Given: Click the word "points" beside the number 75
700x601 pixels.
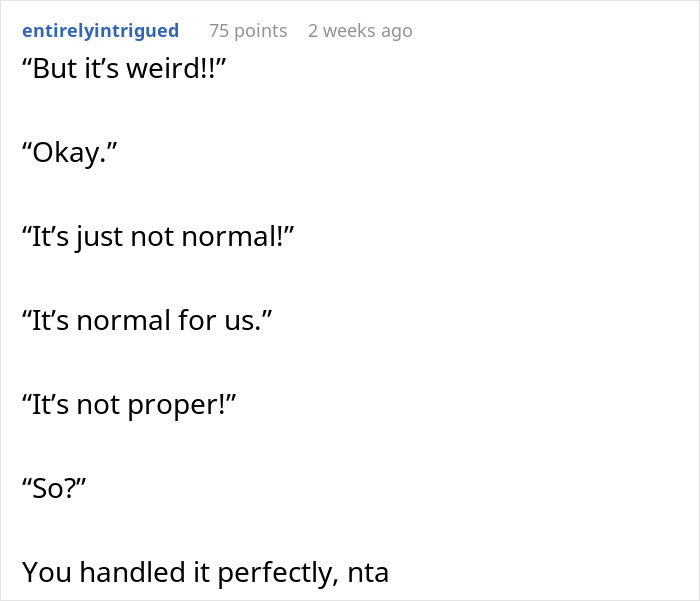Looking at the screenshot, I should tap(261, 31).
